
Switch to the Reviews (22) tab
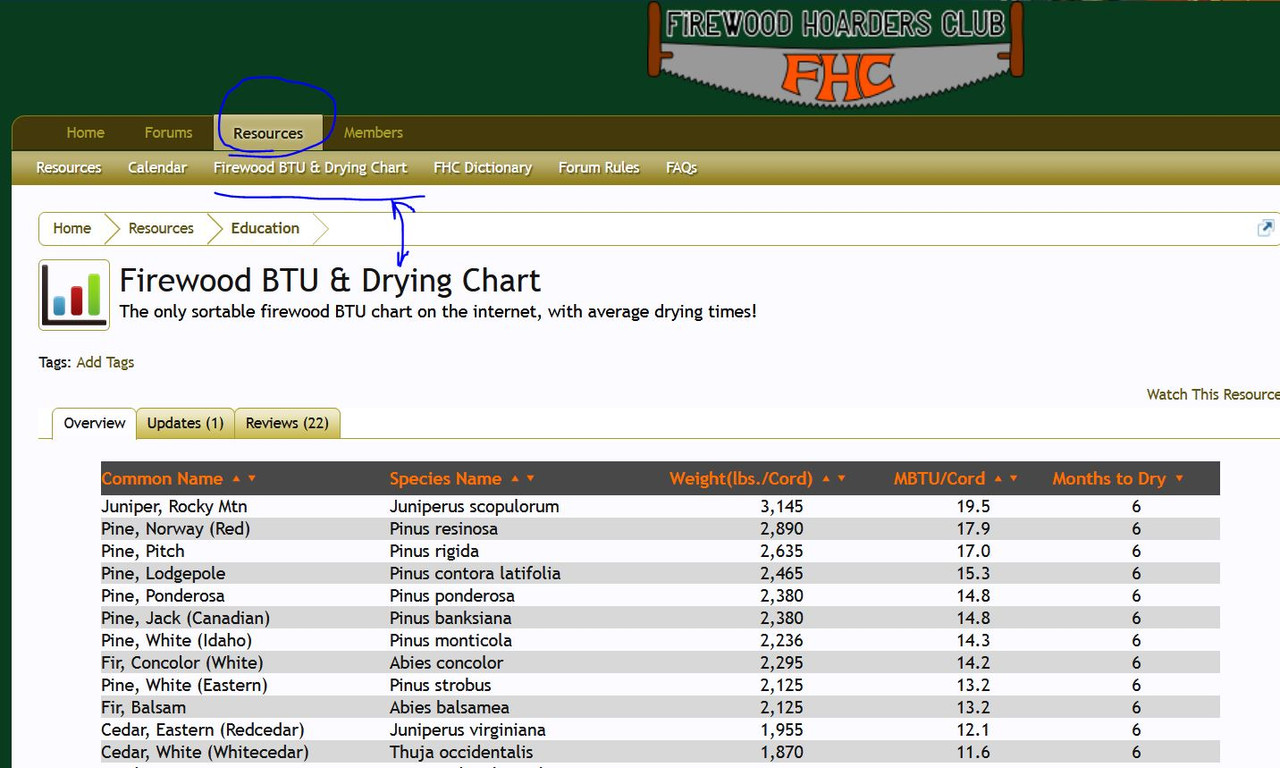pyautogui.click(x=287, y=423)
